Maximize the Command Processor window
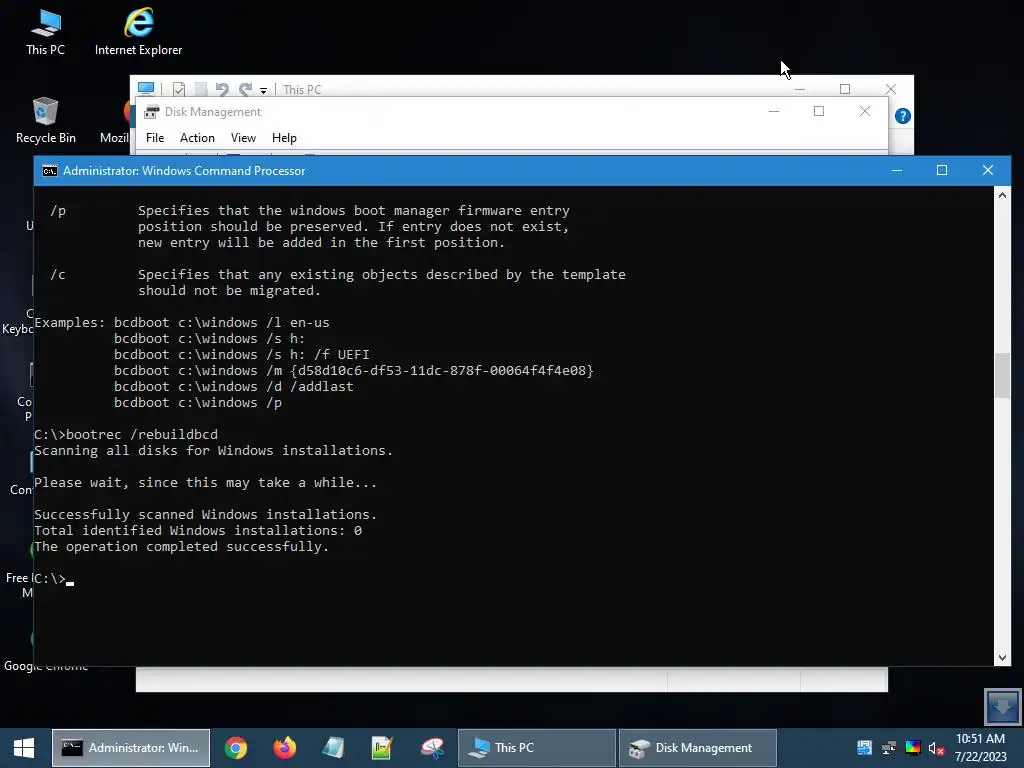This screenshot has height=768, width=1024. (942, 170)
